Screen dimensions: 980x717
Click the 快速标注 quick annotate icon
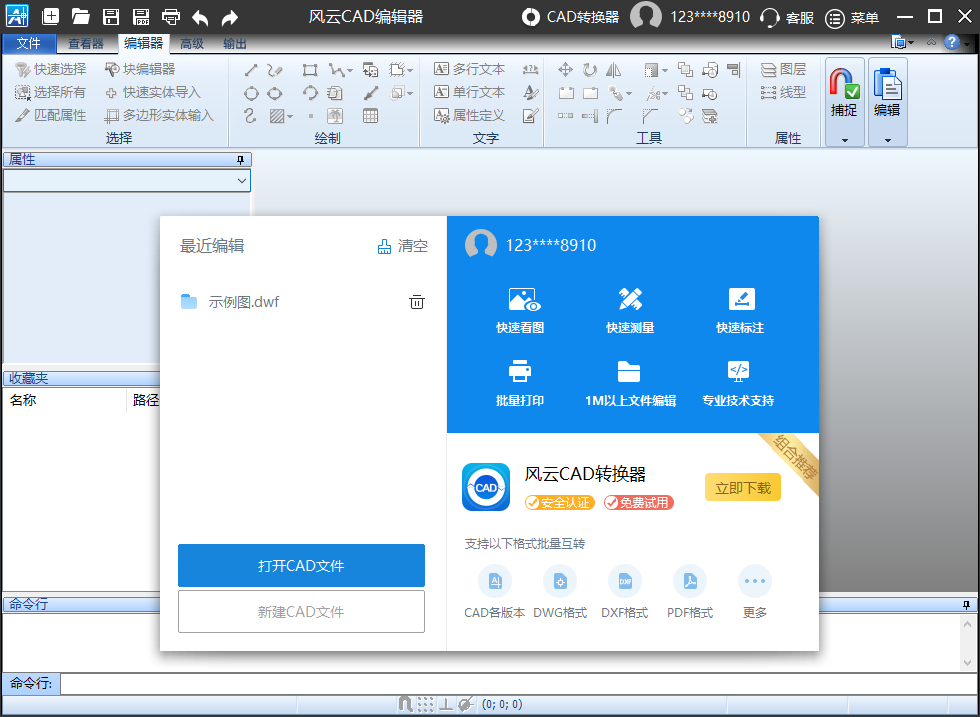coord(741,299)
